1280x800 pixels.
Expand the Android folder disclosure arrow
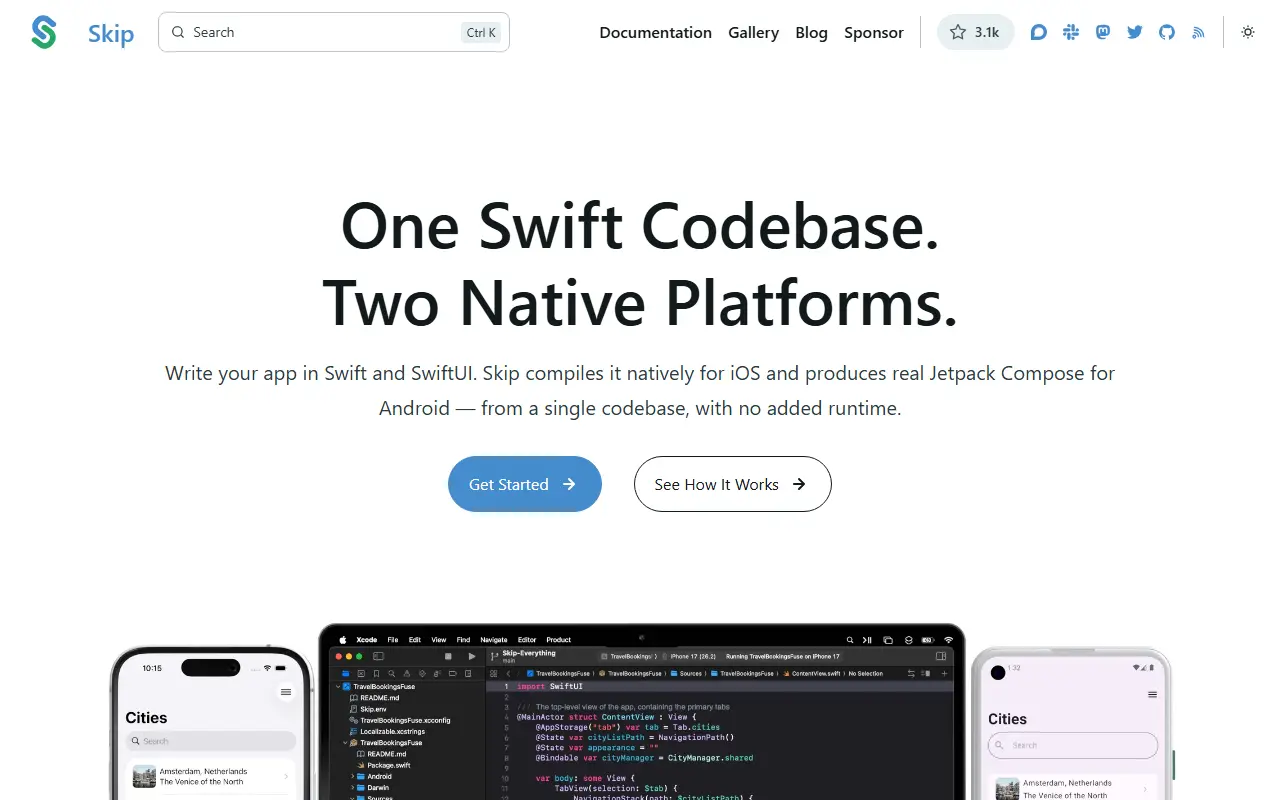[x=353, y=776]
